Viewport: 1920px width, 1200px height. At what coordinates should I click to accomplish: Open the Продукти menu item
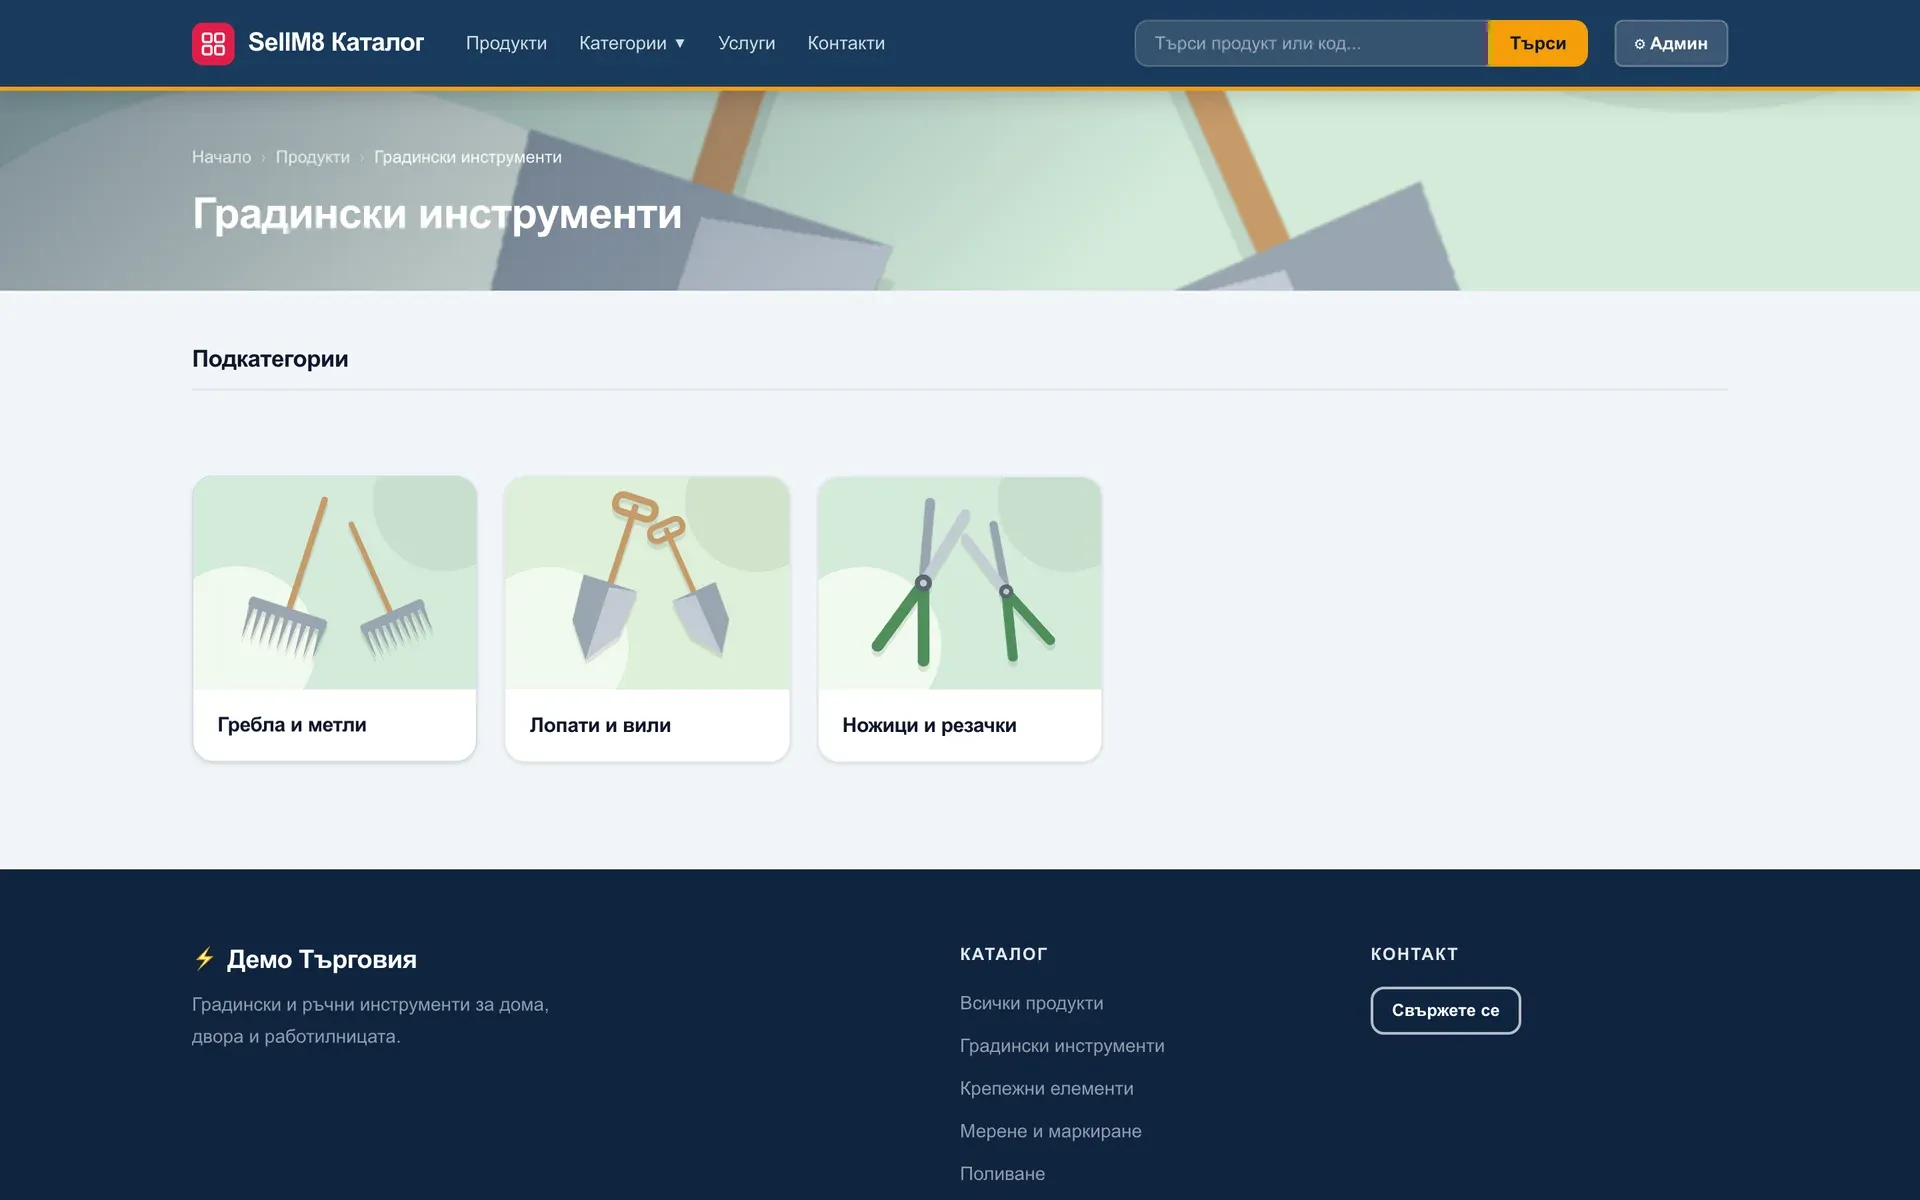click(506, 43)
